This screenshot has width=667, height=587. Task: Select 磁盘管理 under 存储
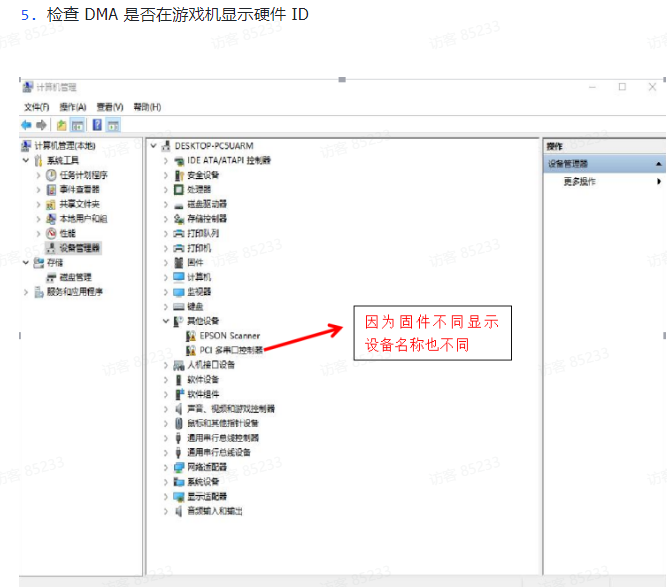[x=75, y=277]
